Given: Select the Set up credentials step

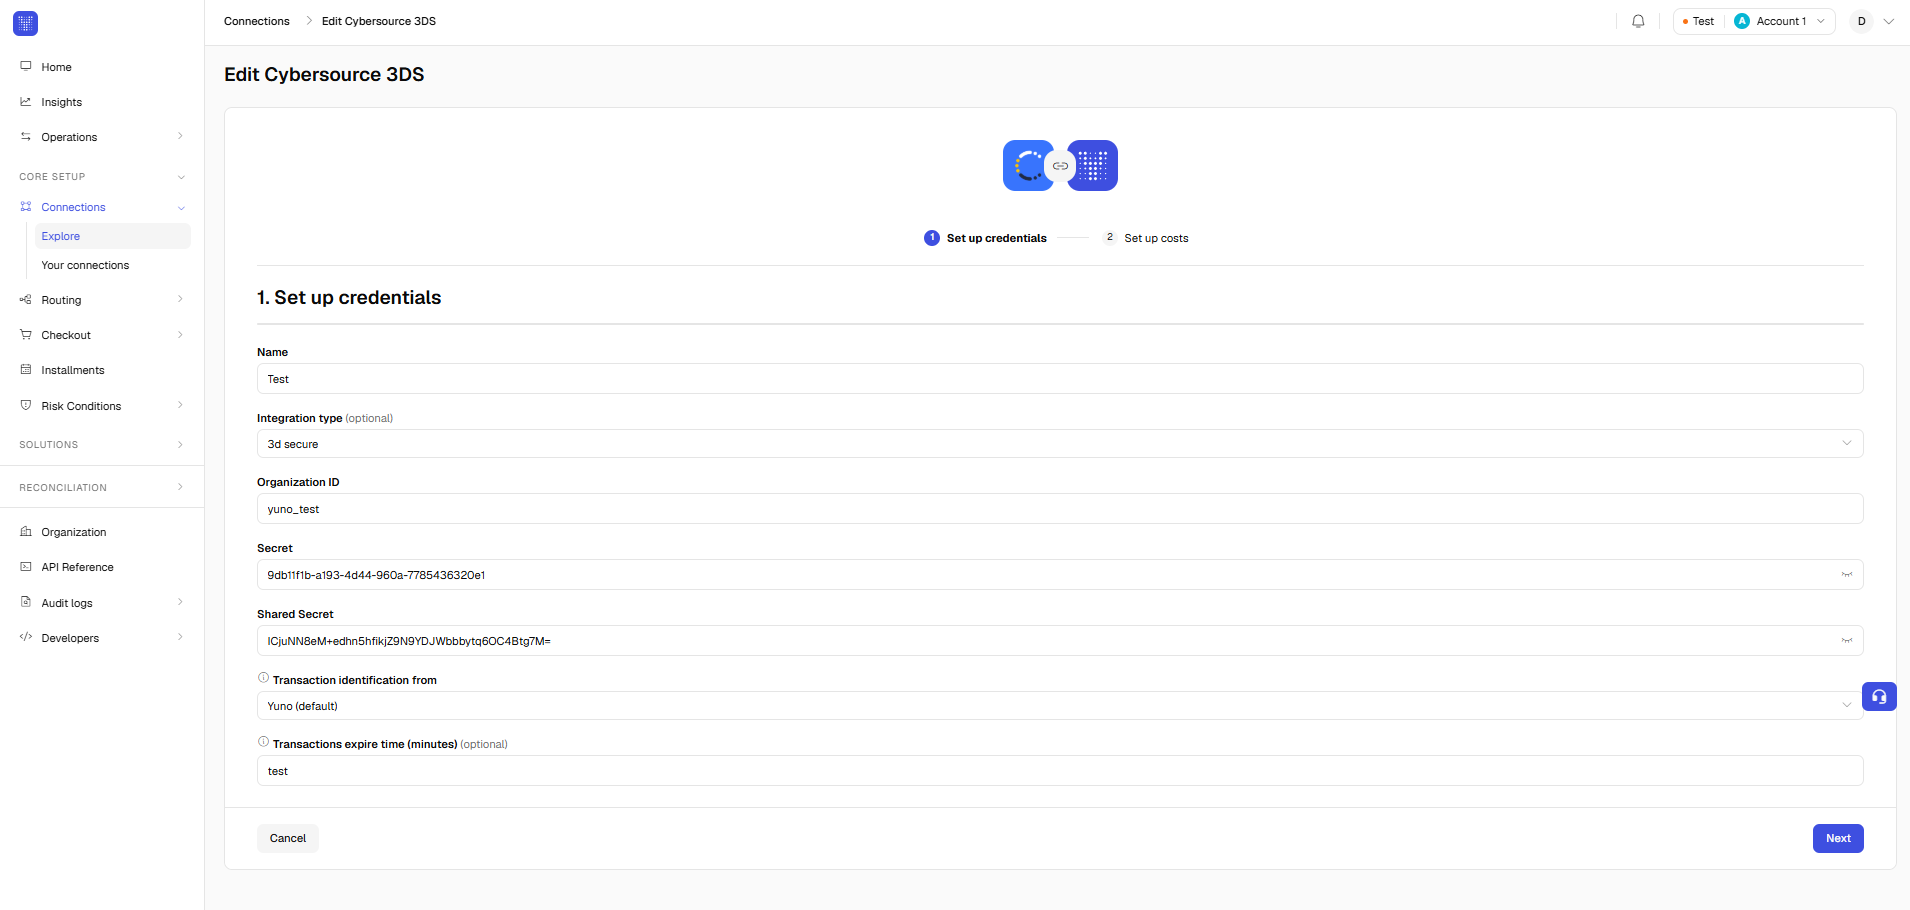Looking at the screenshot, I should (985, 238).
